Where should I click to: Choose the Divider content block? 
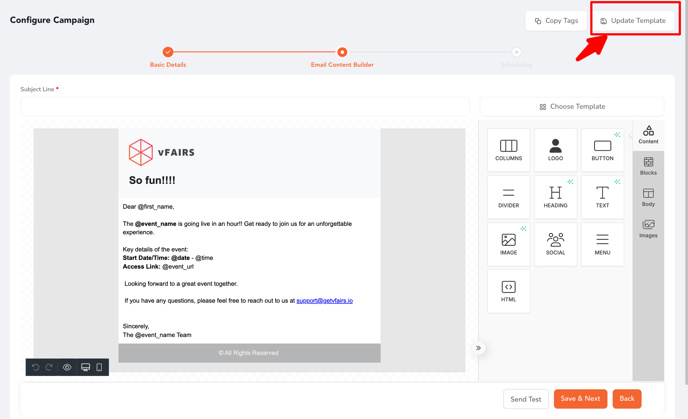pyautogui.click(x=508, y=197)
